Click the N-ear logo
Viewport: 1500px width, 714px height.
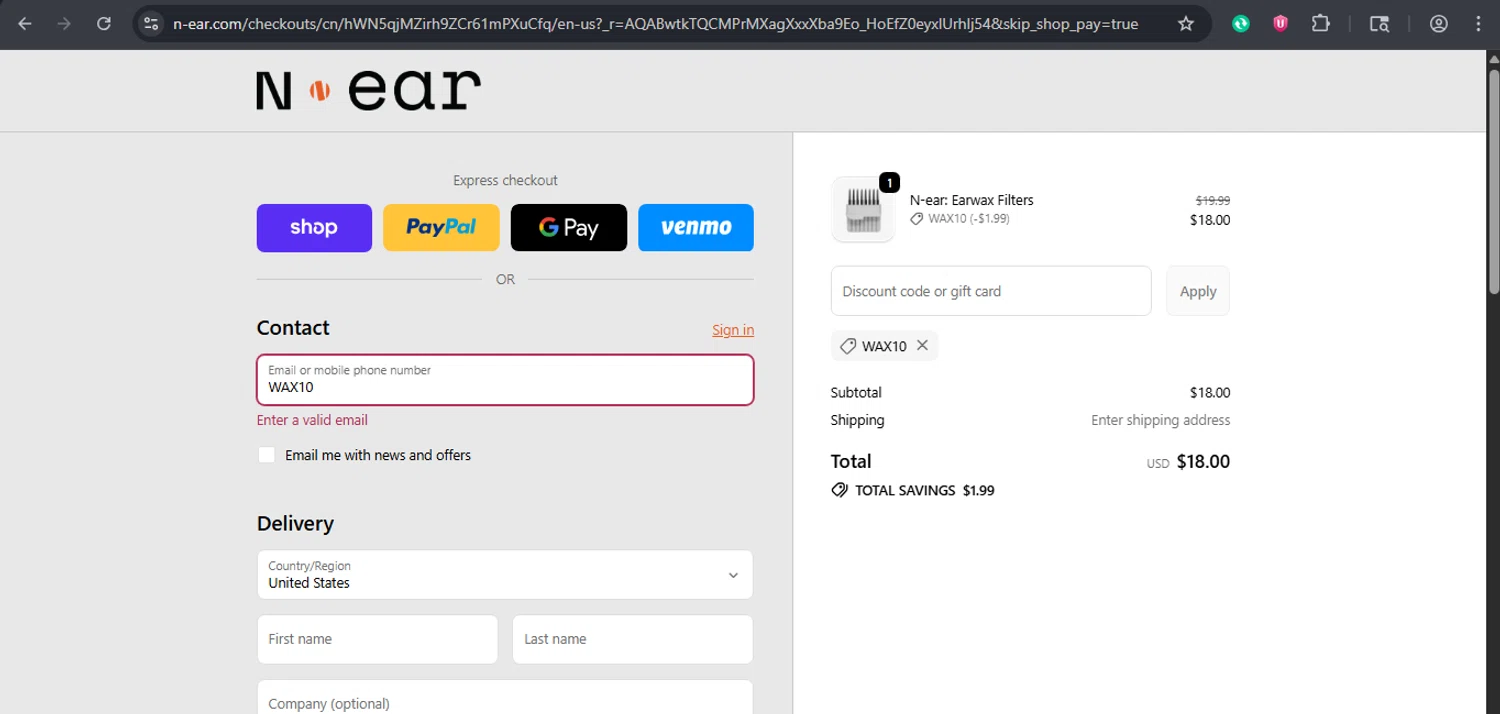[x=368, y=90]
